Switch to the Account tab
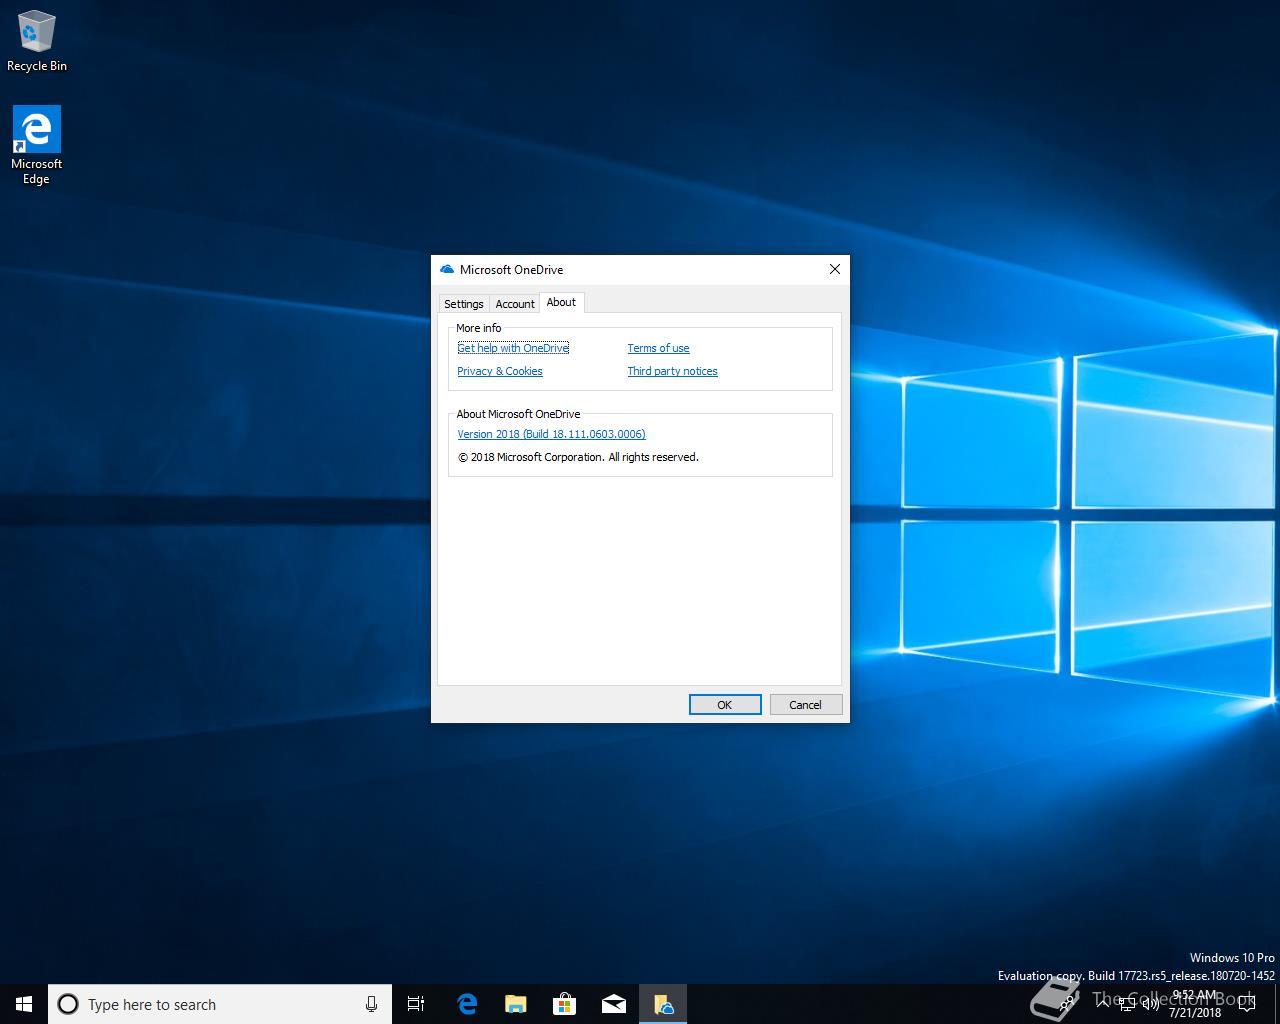 coord(515,304)
